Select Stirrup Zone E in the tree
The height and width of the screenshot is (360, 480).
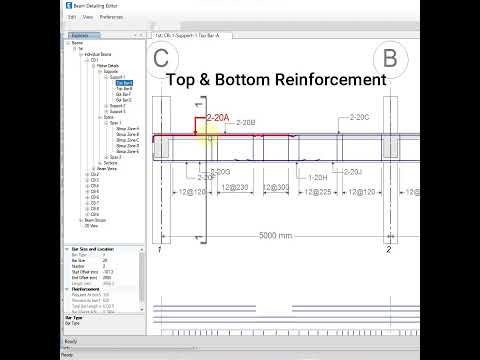coord(128,151)
